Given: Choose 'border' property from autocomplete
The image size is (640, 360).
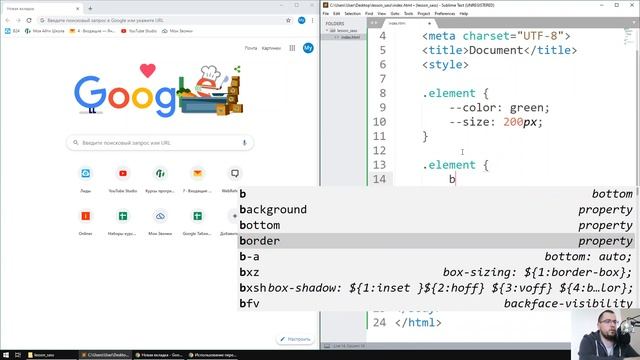Looking at the screenshot, I should [436, 241].
